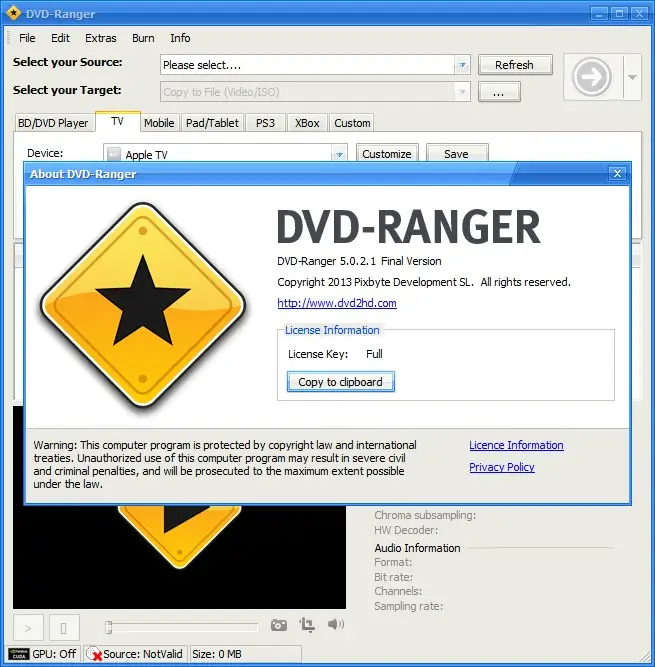Click the Sampling rate label
The height and width of the screenshot is (667, 655).
(x=408, y=606)
